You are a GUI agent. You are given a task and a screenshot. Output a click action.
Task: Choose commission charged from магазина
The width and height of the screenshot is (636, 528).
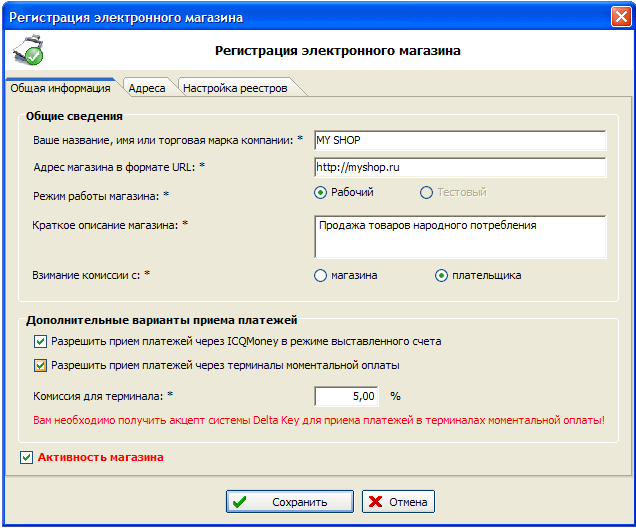coord(321,275)
